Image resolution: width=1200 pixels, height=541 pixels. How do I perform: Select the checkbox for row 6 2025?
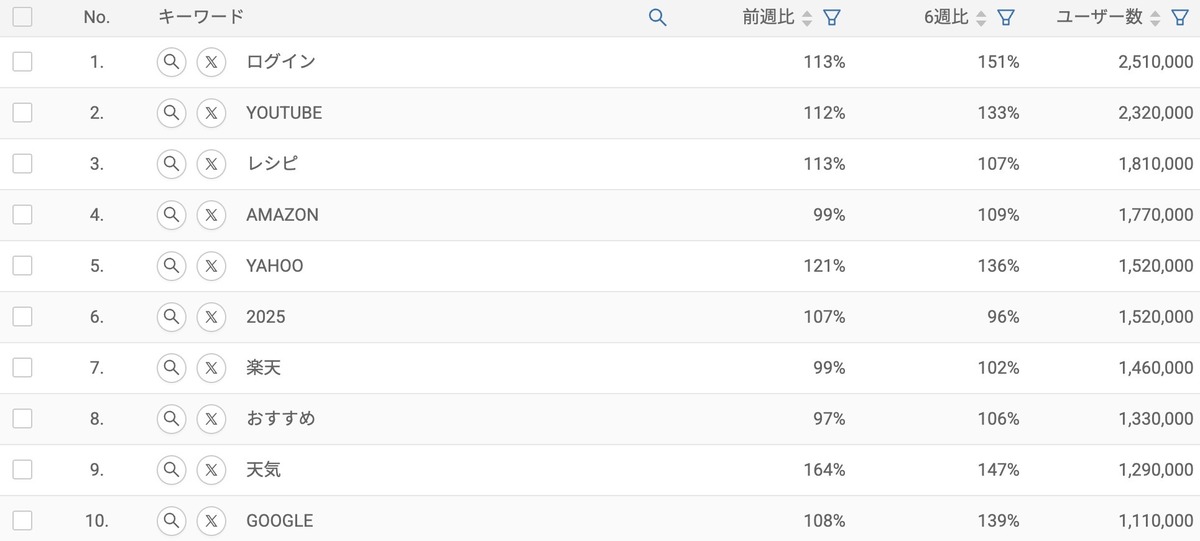[x=22, y=317]
